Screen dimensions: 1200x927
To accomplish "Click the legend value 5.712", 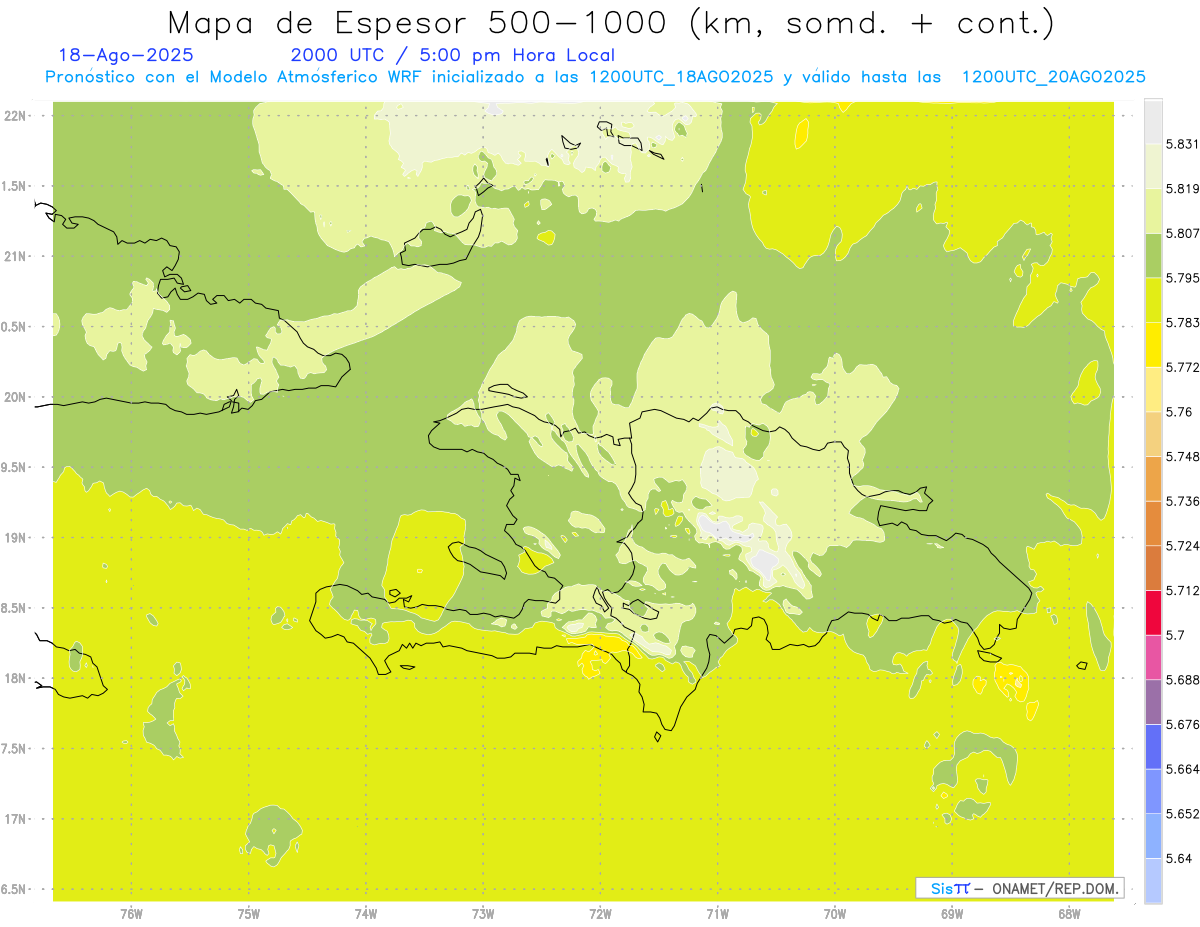I will [x=1183, y=591].
